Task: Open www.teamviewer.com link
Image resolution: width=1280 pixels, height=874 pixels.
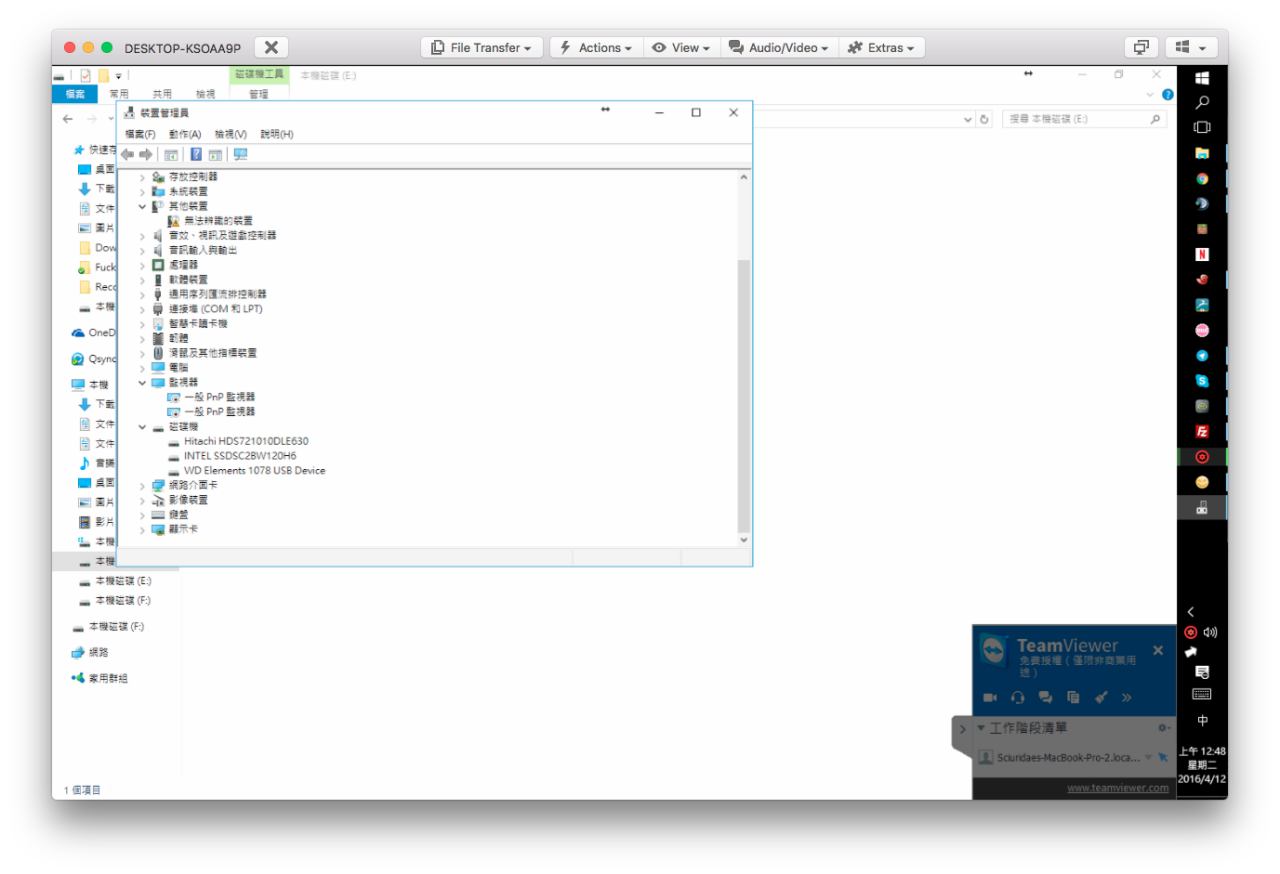Action: coord(1117,787)
